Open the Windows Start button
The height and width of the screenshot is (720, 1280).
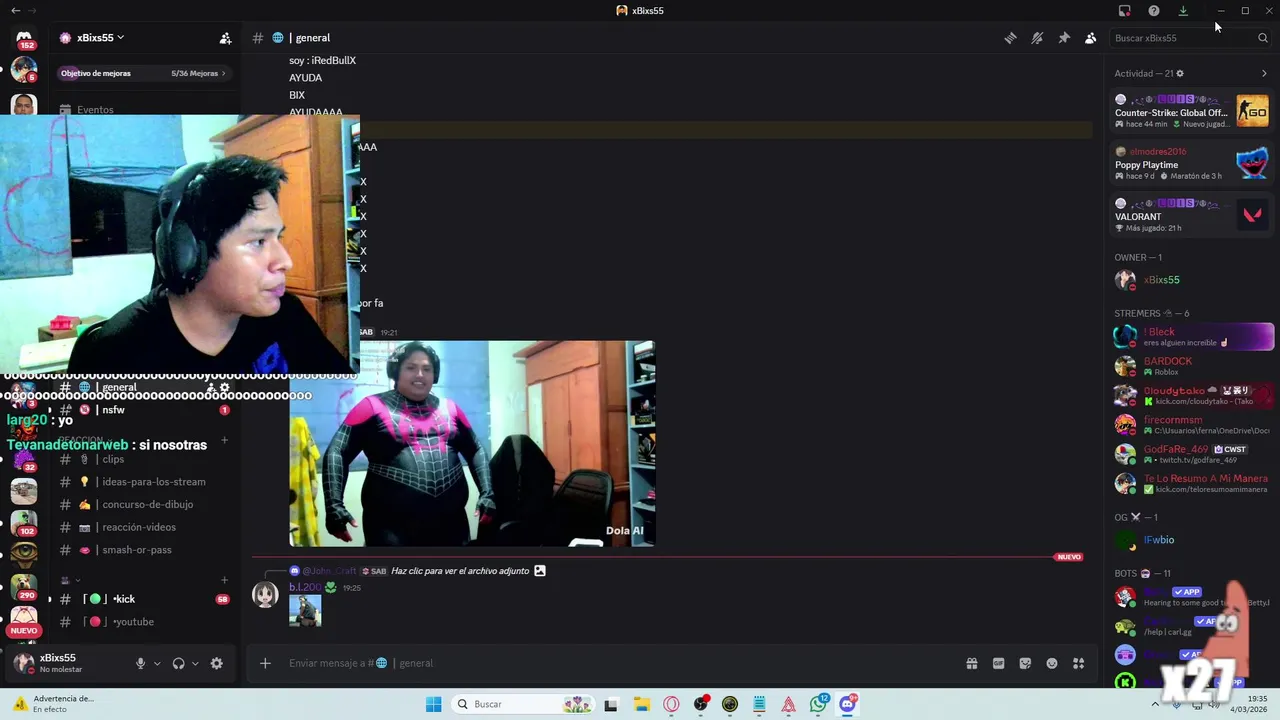433,704
